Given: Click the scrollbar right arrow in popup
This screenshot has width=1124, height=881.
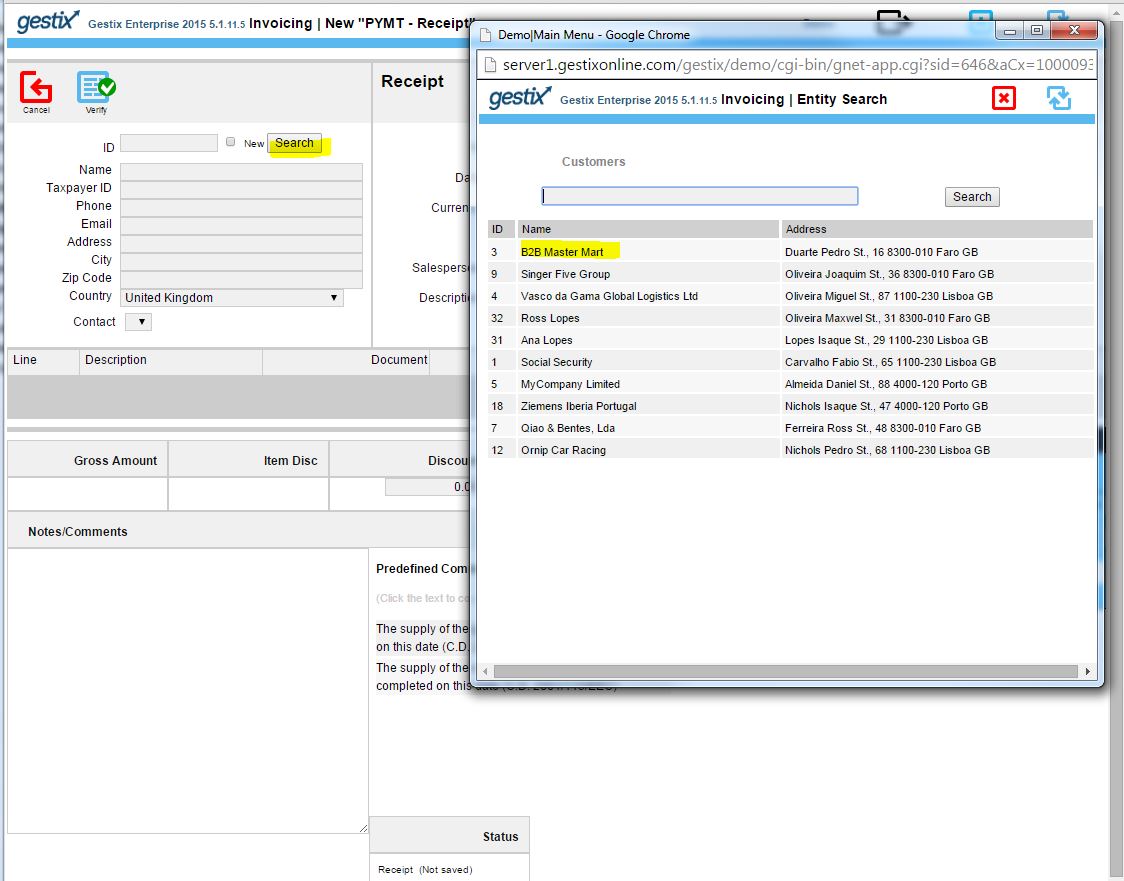Looking at the screenshot, I should pyautogui.click(x=1087, y=671).
